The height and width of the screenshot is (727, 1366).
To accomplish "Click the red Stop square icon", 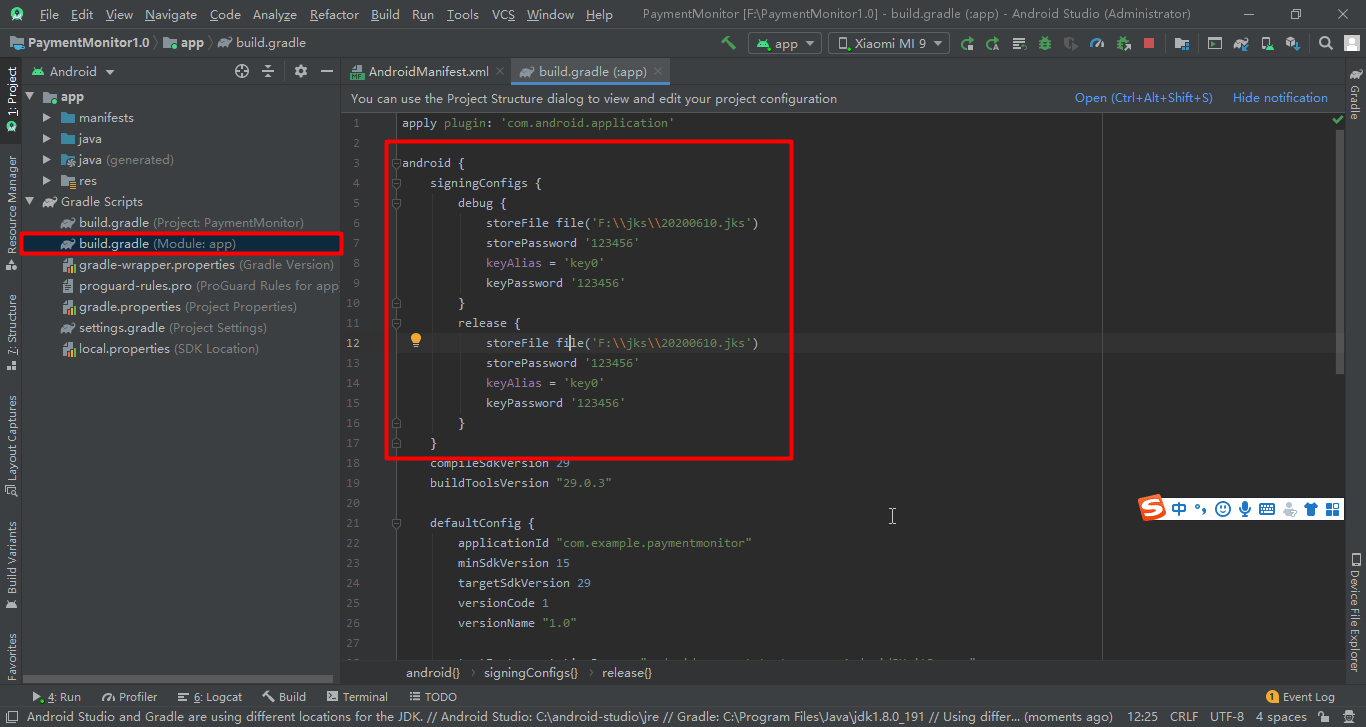I will (1149, 43).
